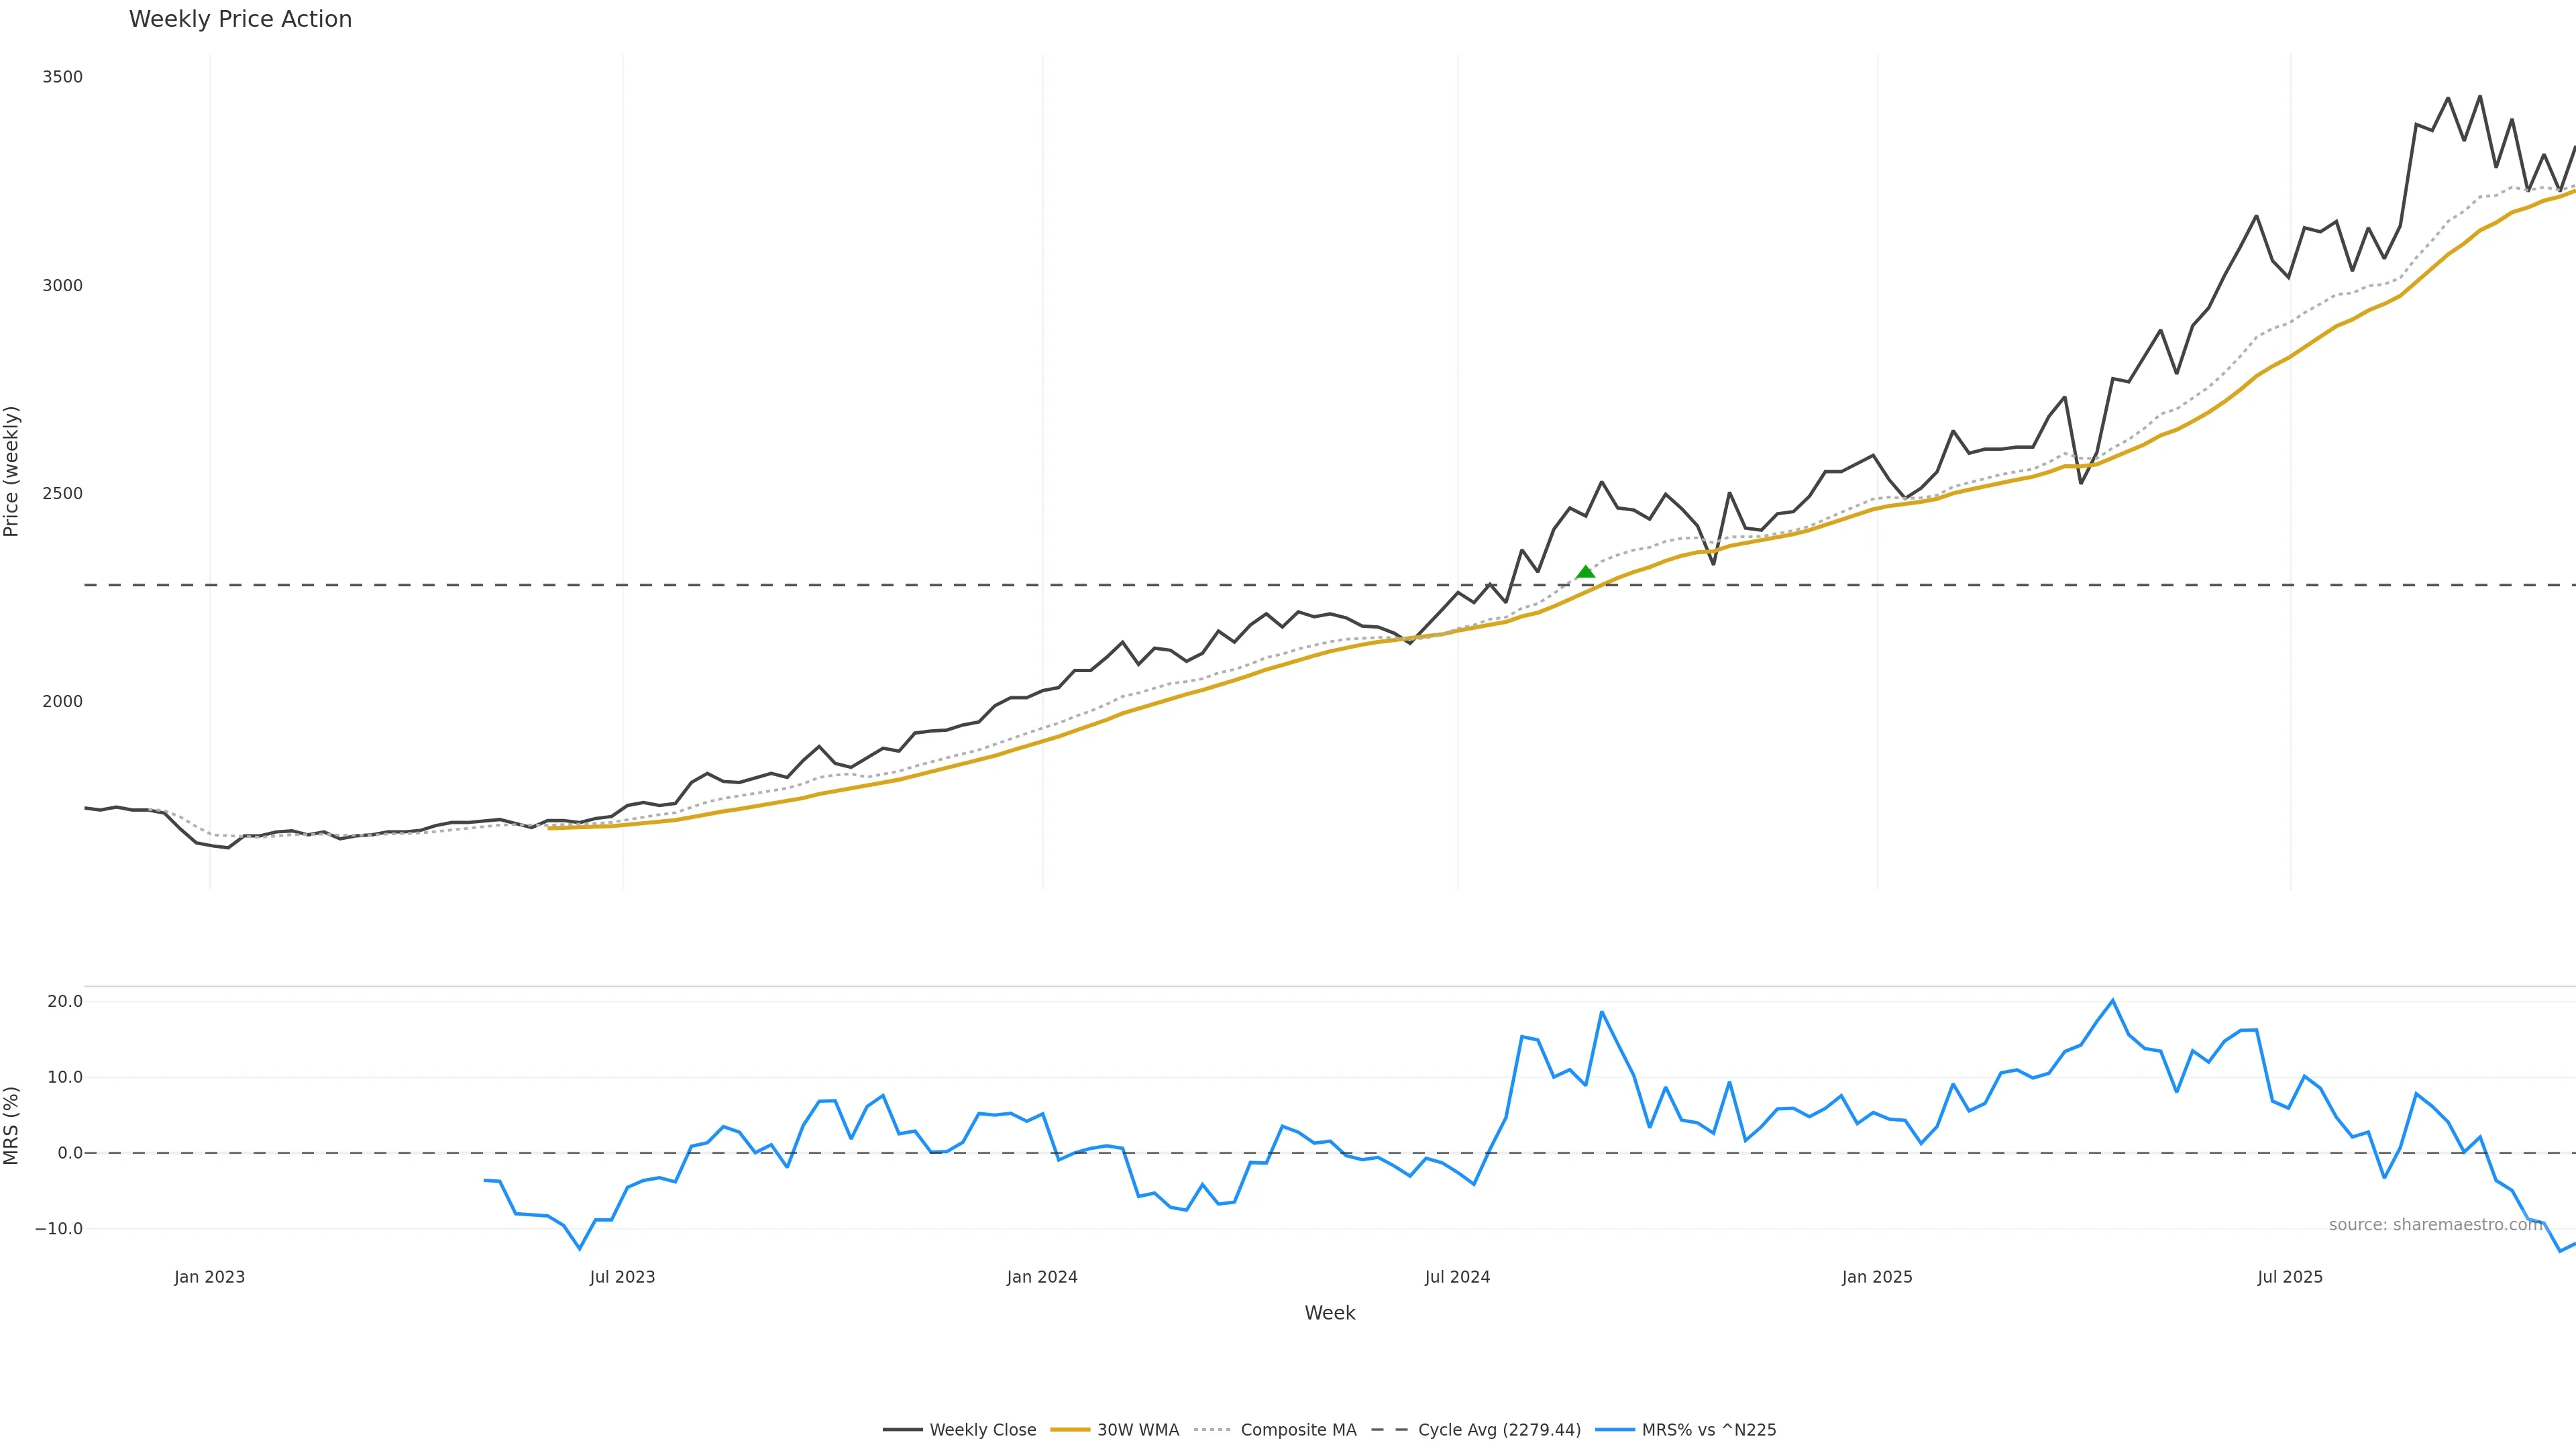Click the dashed Cycle Avg line swatch in the legend
The width and height of the screenshot is (2576, 1449).
coord(1389,1430)
